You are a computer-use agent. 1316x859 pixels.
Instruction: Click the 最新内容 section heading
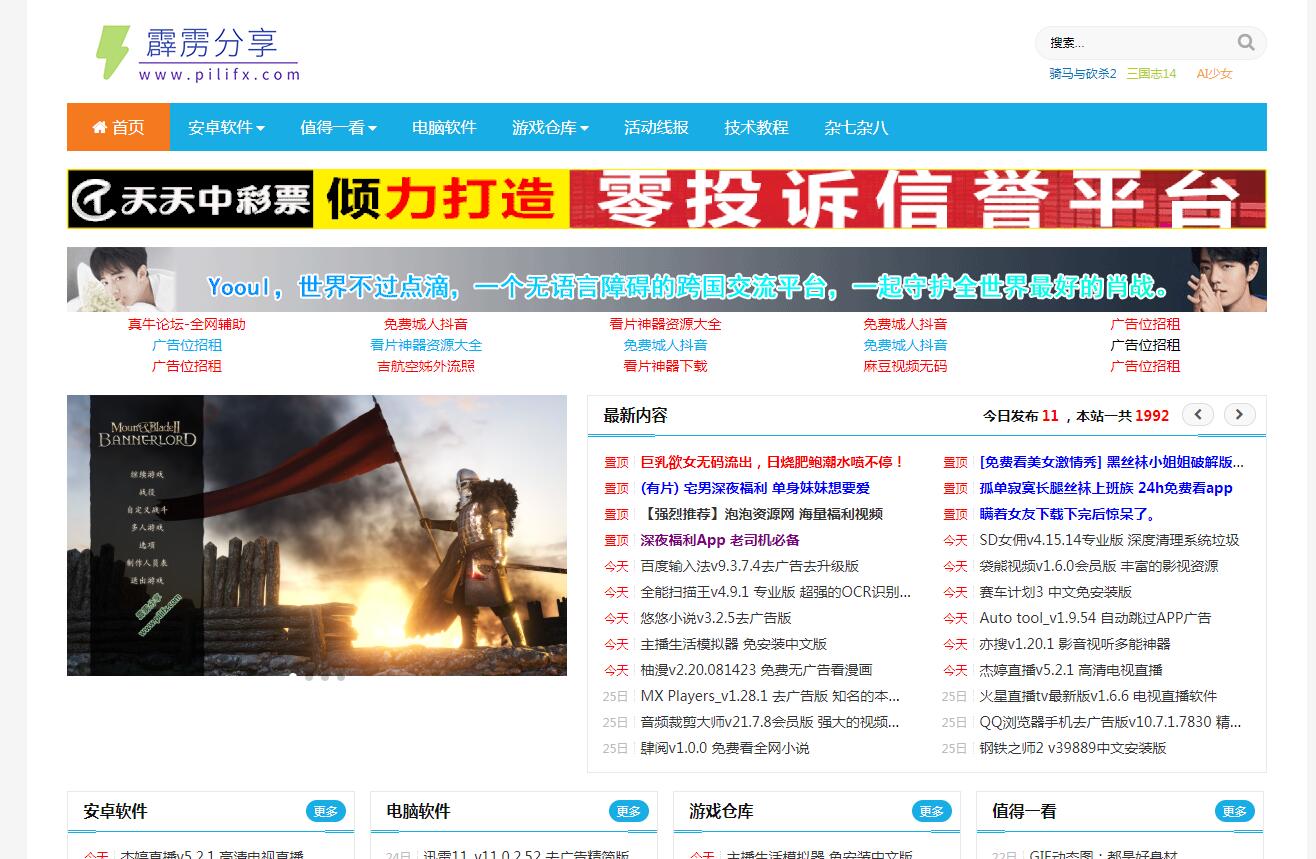635,415
